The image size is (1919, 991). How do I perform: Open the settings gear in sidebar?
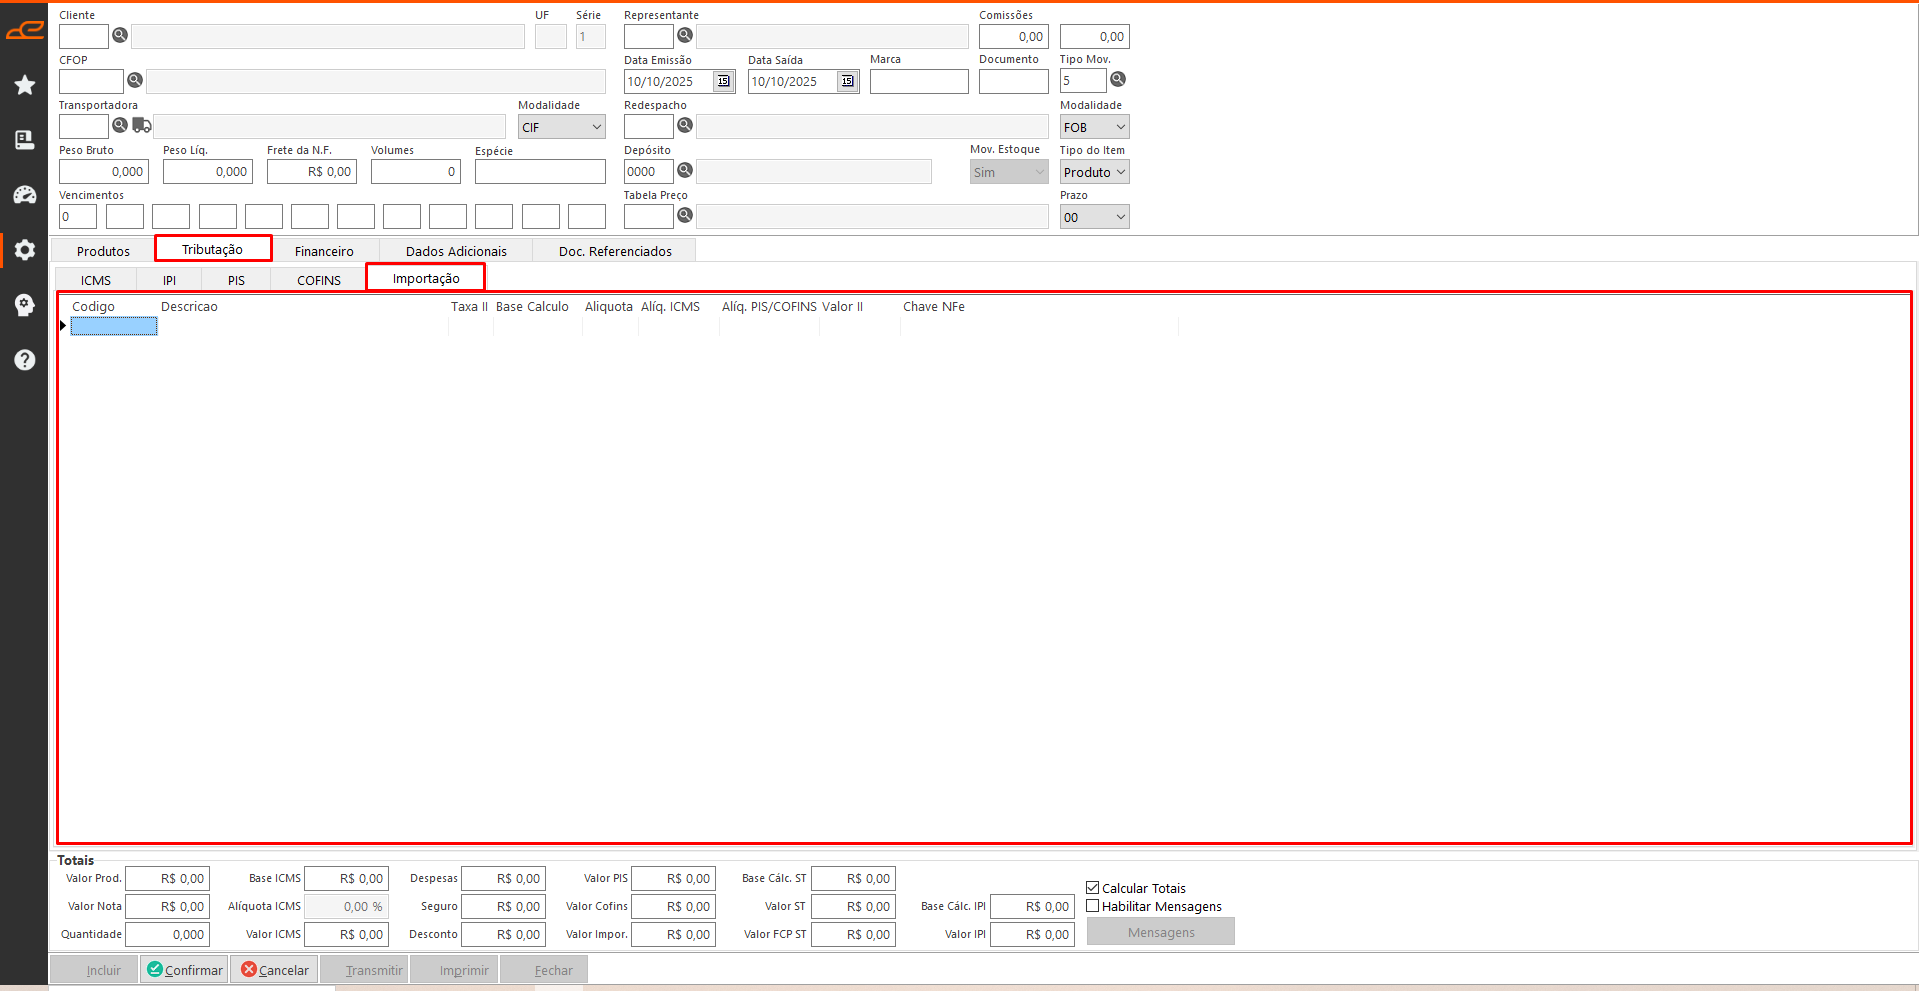[25, 250]
